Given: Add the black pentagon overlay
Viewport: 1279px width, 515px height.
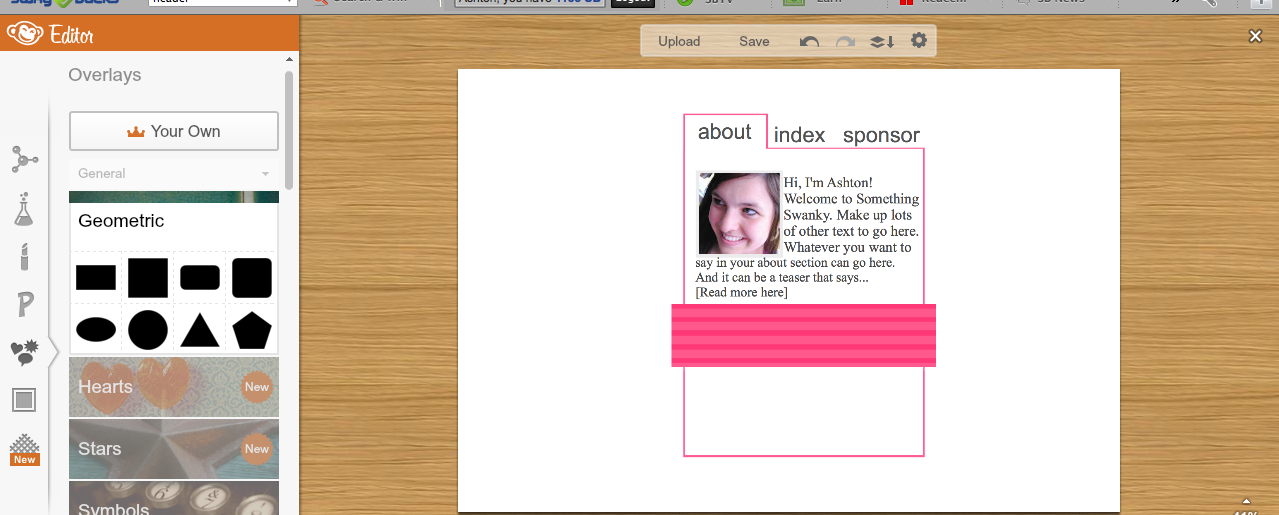Looking at the screenshot, I should pyautogui.click(x=252, y=329).
